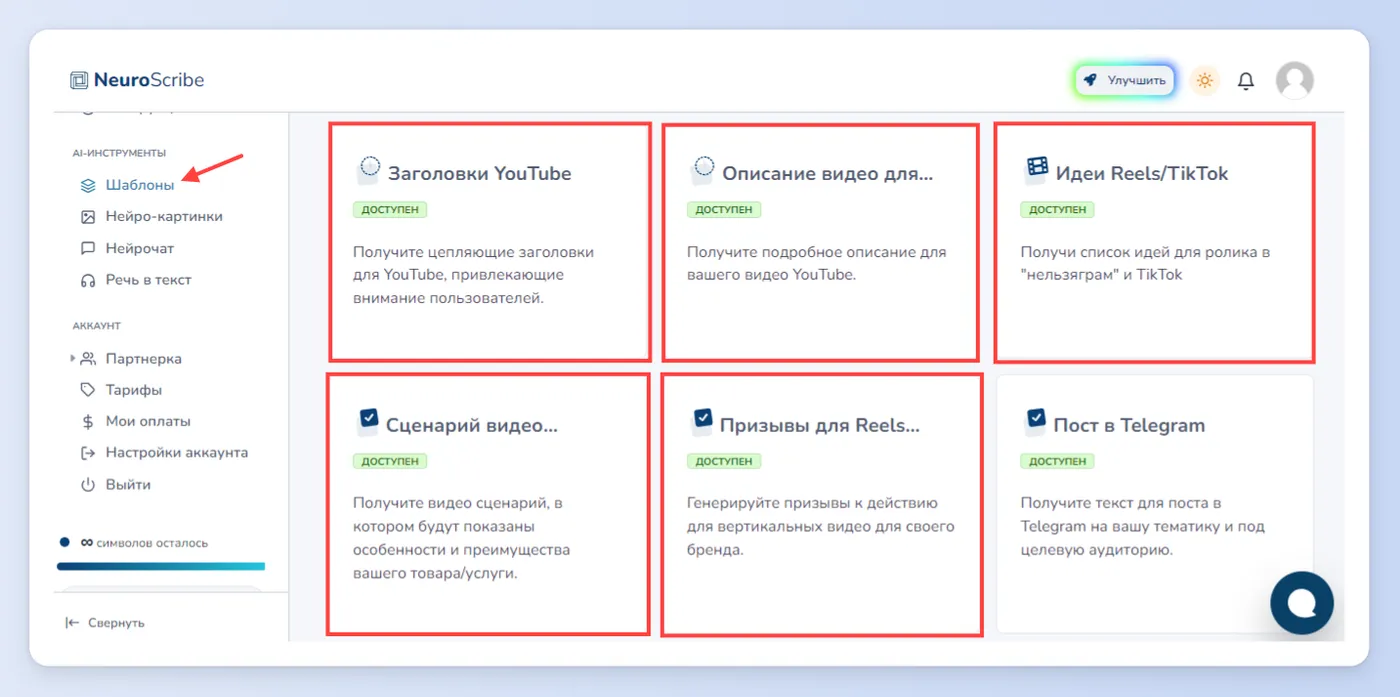Open the Заголовки YouTube template card

pos(490,241)
